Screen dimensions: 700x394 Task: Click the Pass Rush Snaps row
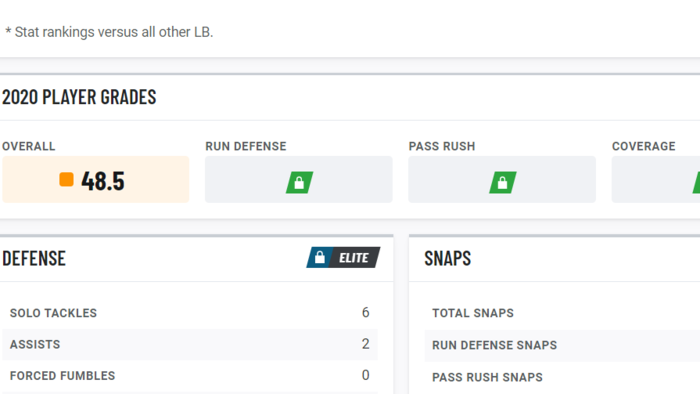(562, 377)
